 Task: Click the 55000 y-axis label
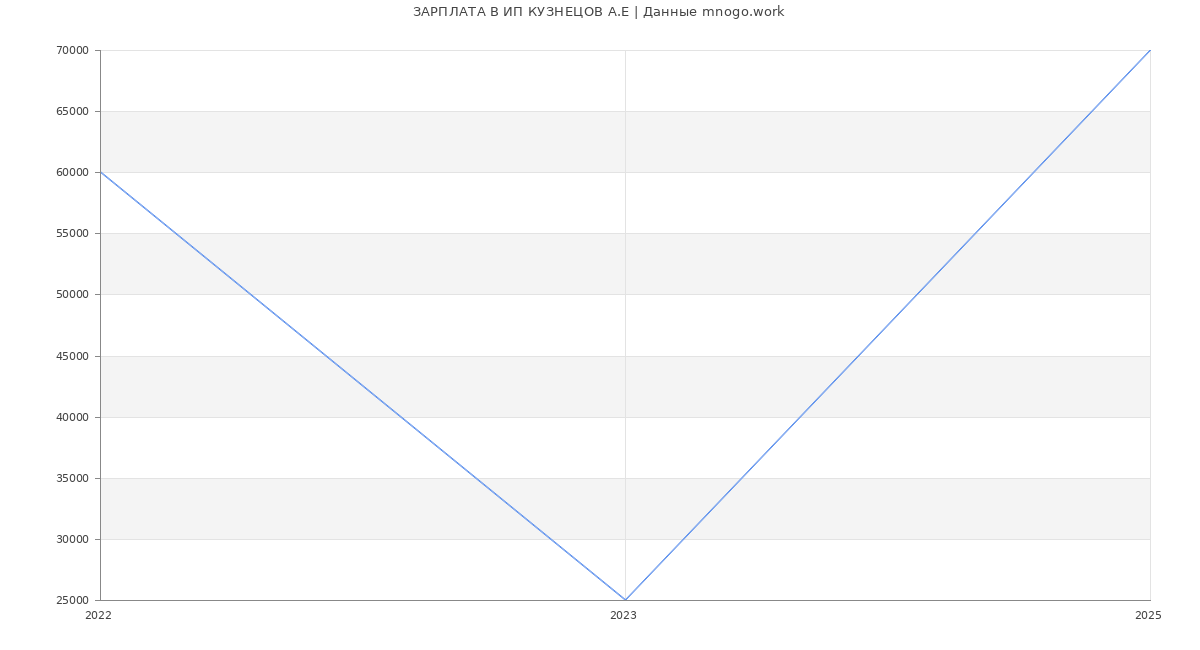pos(72,233)
